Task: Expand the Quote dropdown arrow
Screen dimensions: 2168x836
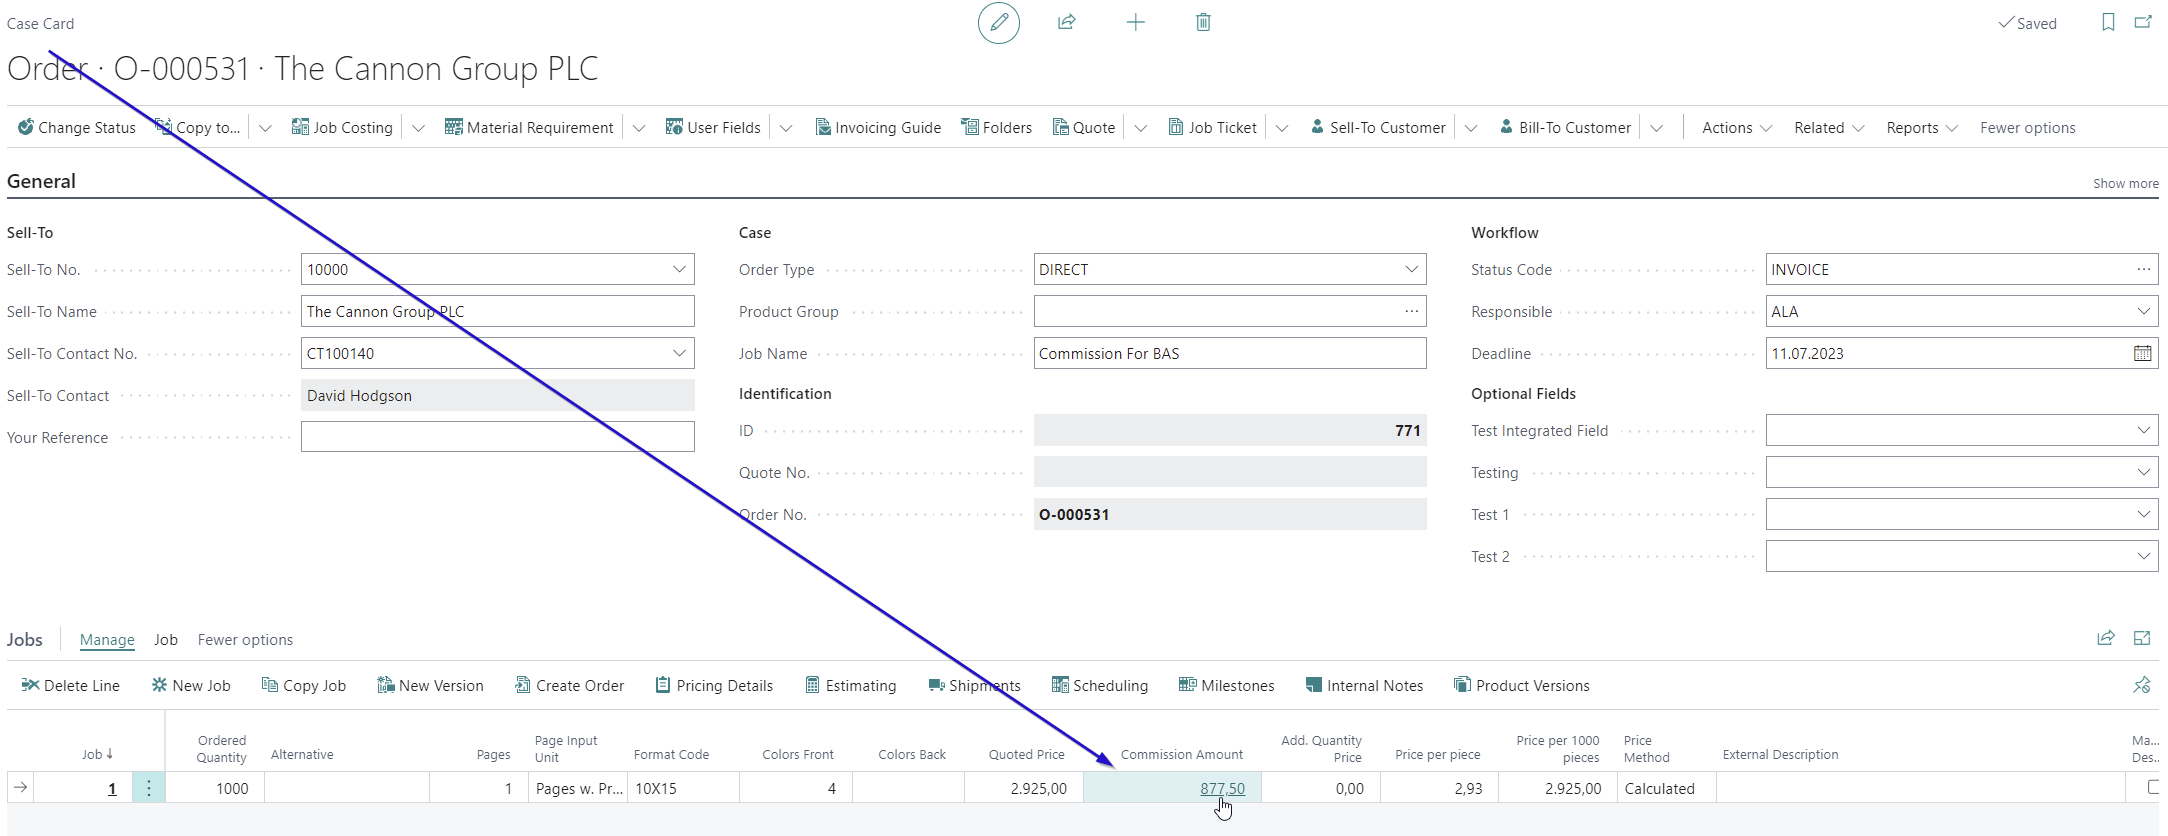Action: coord(1141,128)
